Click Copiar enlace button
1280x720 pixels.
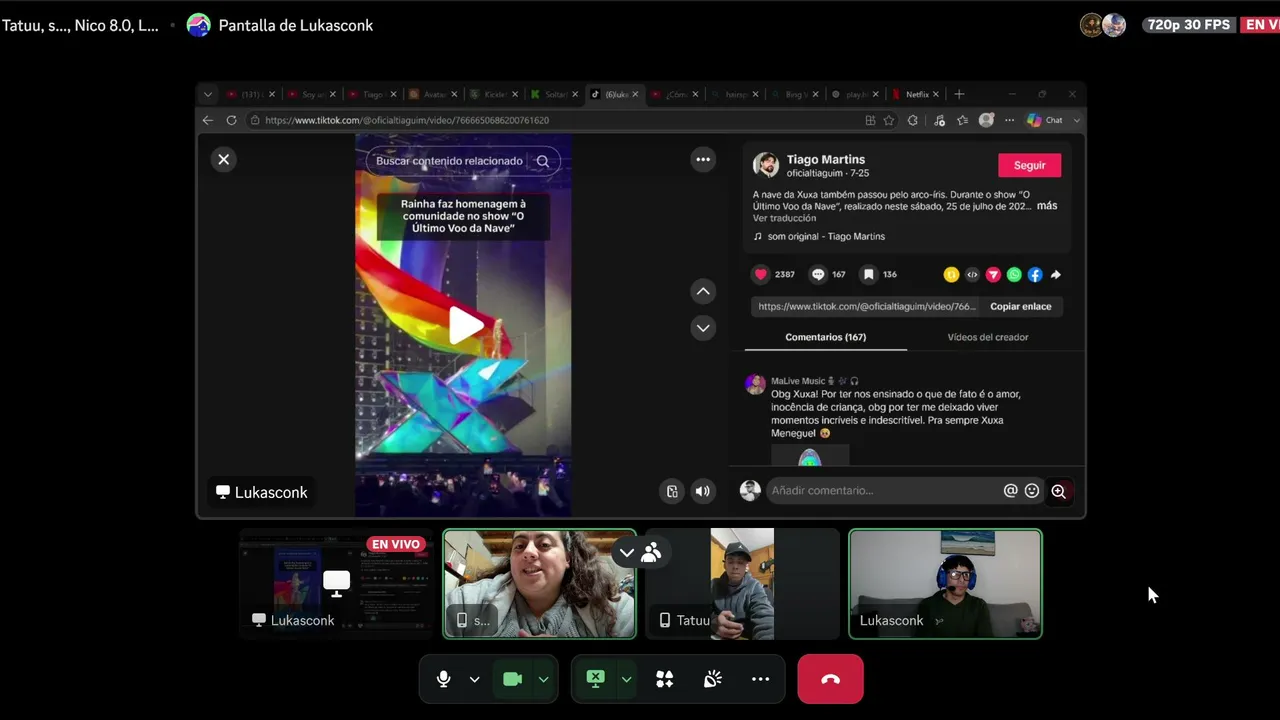tap(1021, 307)
